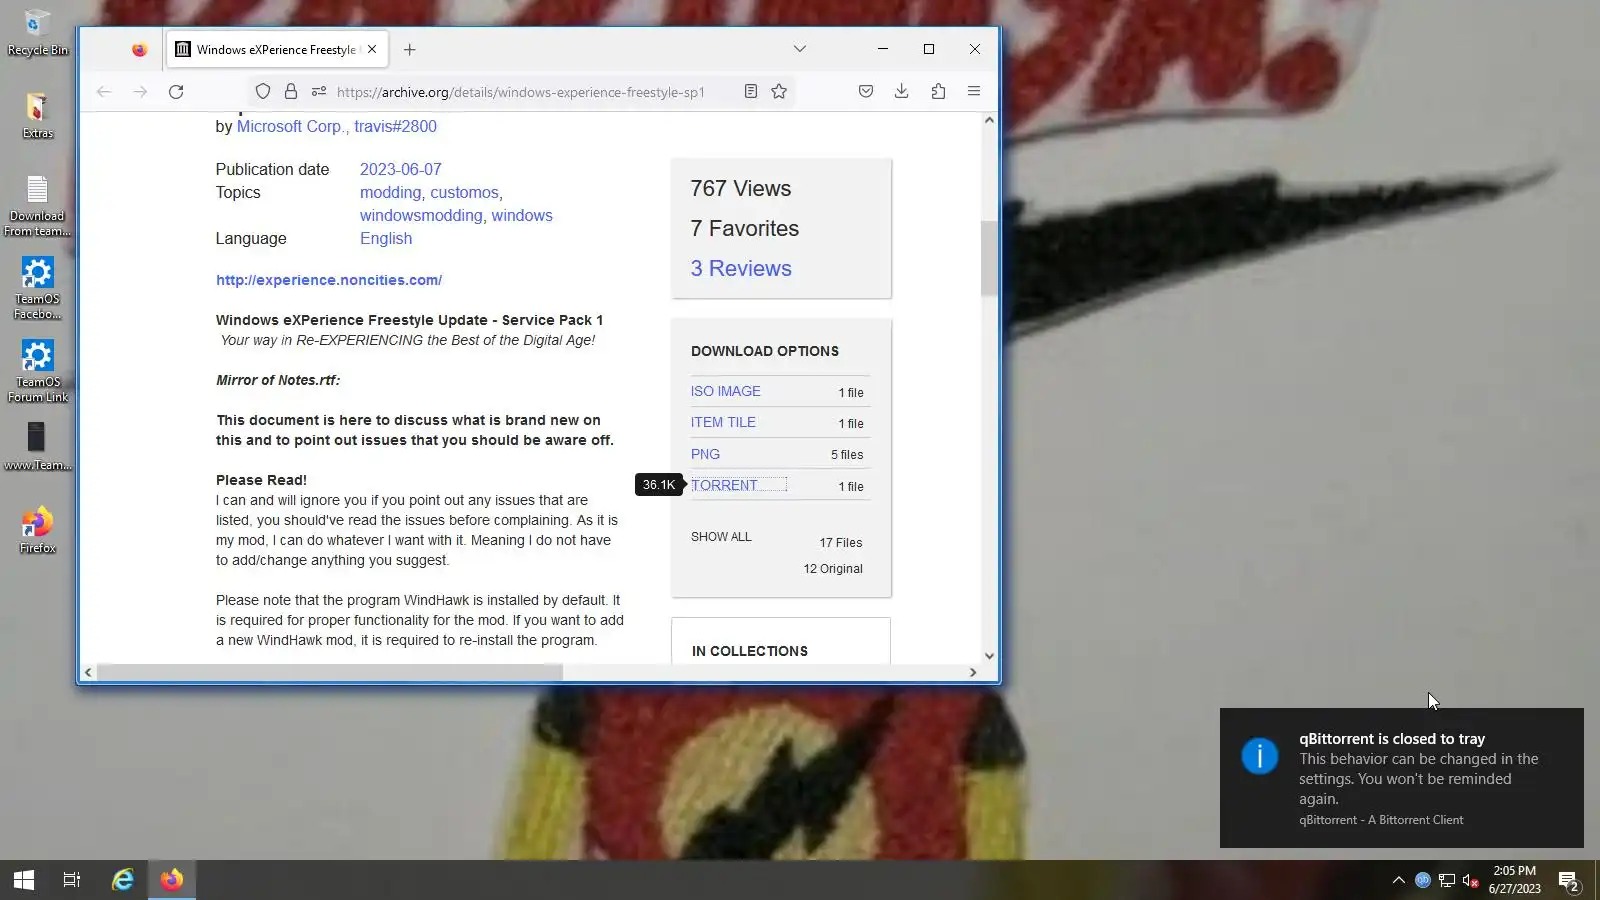The width and height of the screenshot is (1600, 900).
Task: Close the Windows eXPerience Freestyle tab
Action: 372,49
